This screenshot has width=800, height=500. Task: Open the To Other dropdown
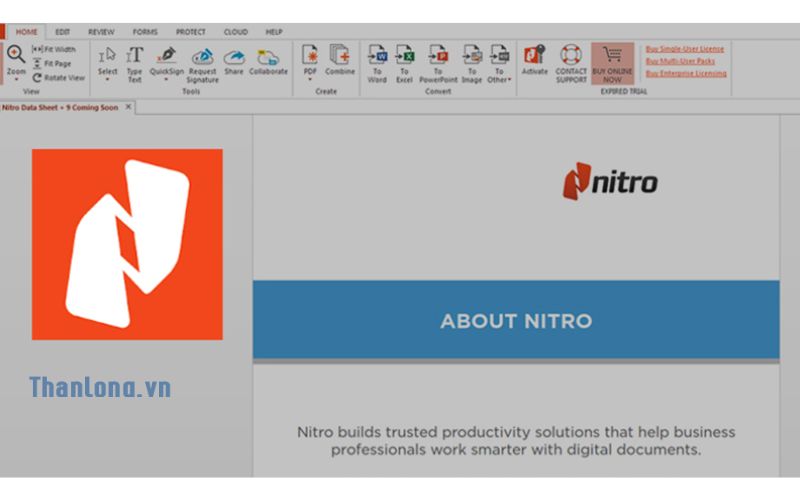point(509,80)
